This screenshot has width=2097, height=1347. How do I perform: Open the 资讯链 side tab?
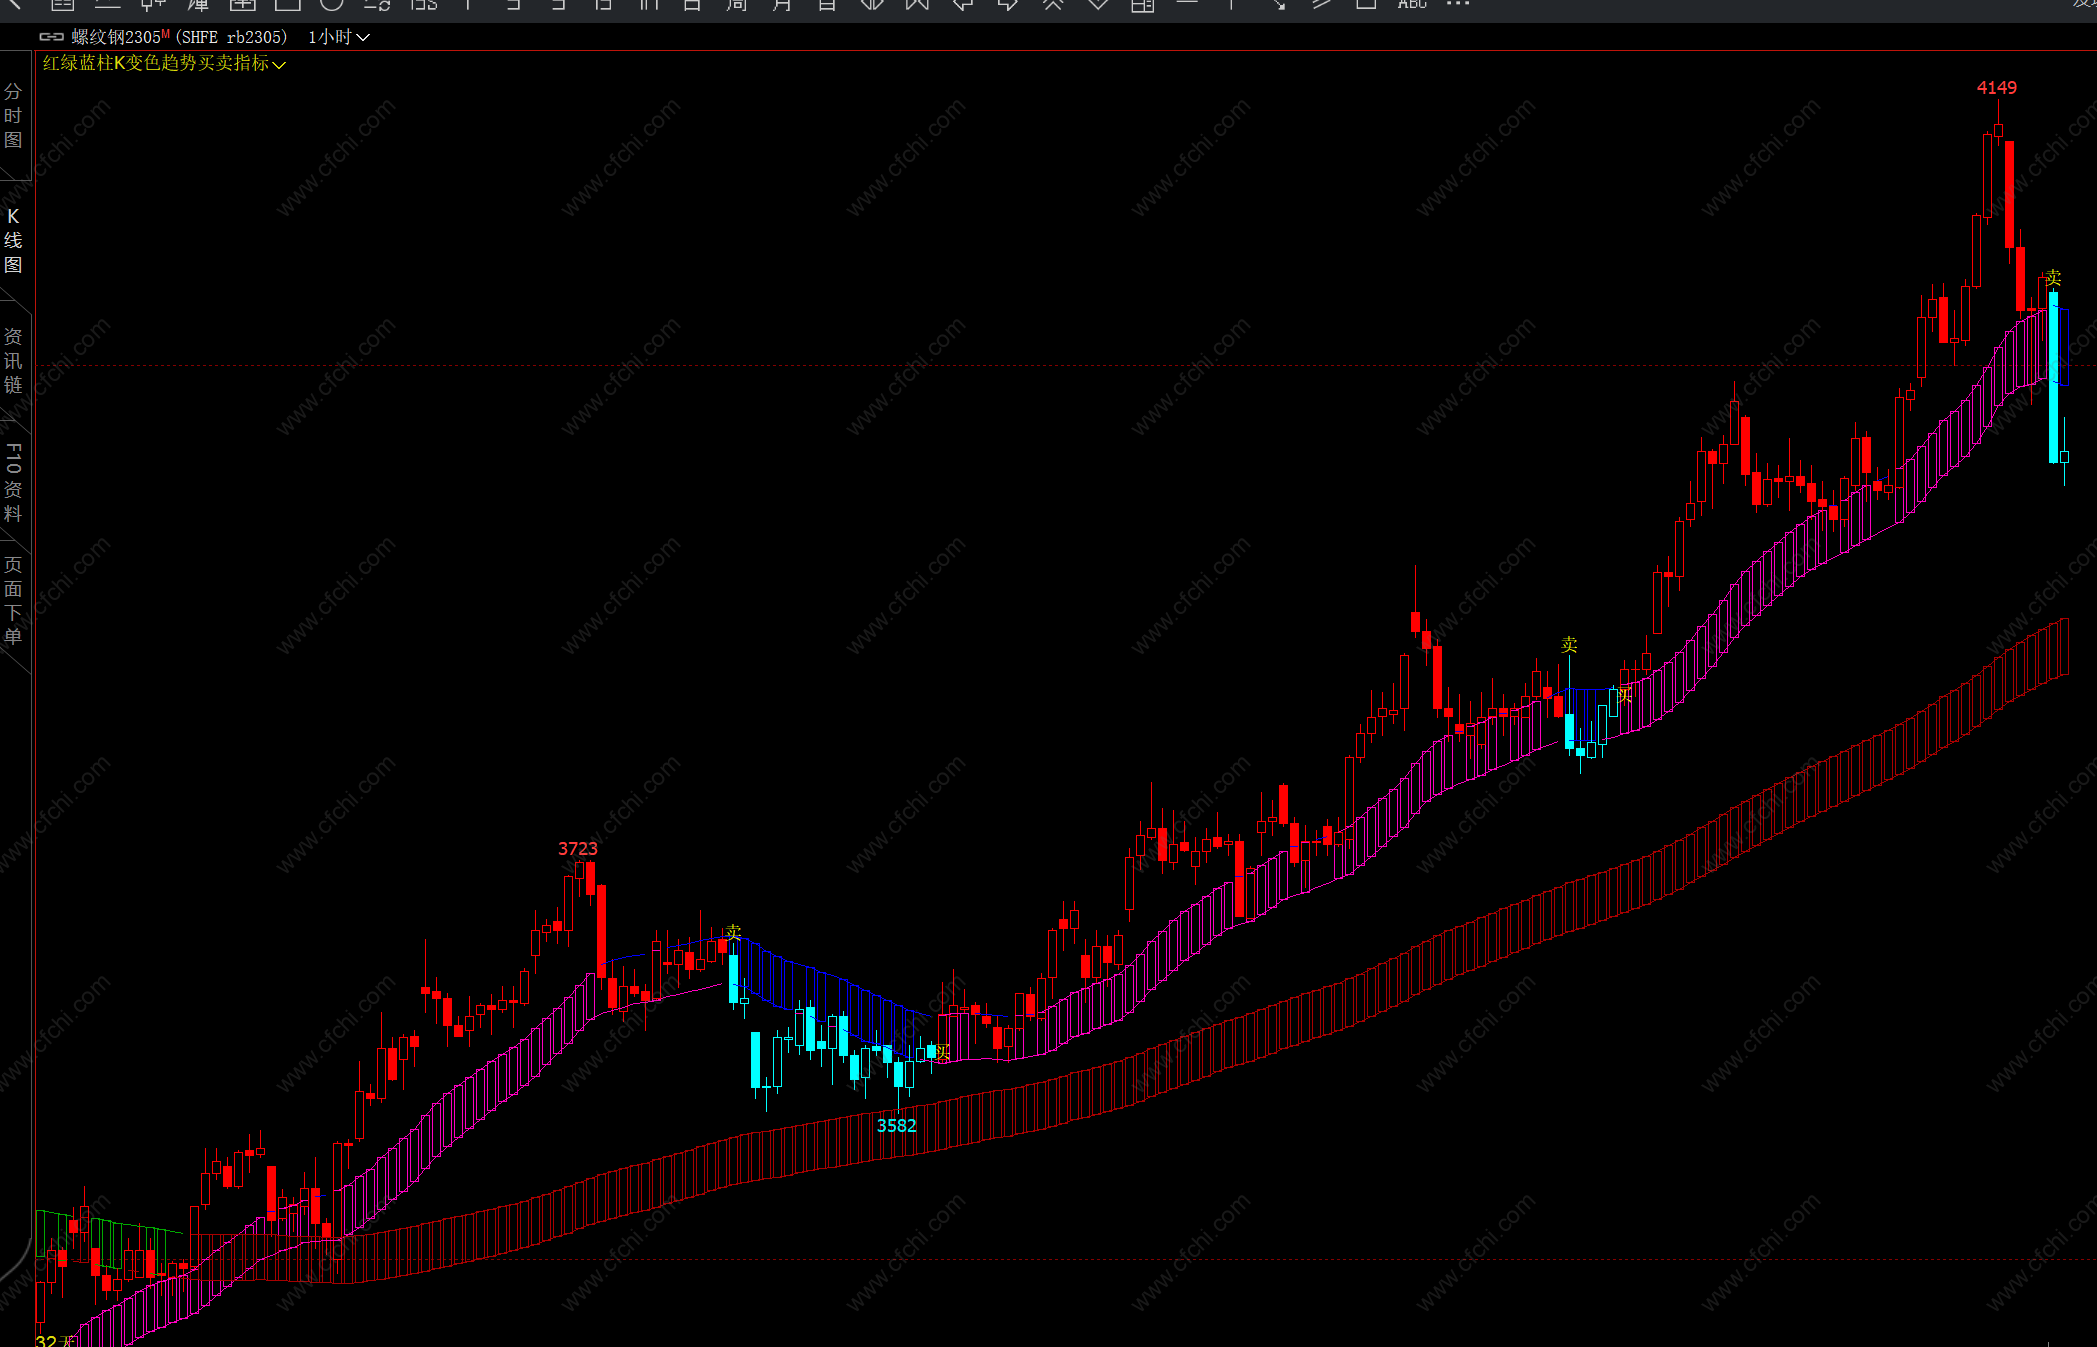(x=13, y=360)
